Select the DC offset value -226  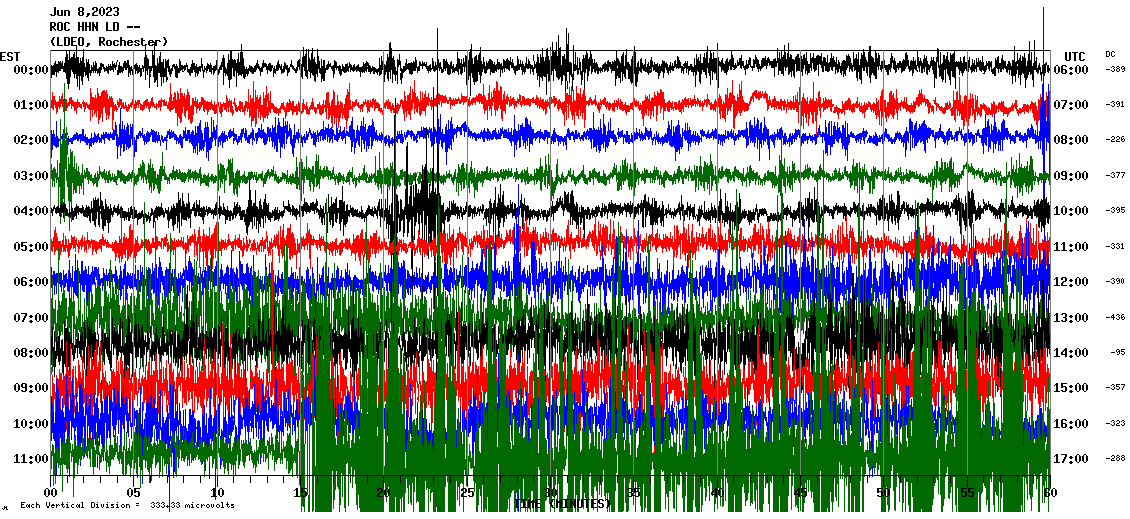[1114, 140]
